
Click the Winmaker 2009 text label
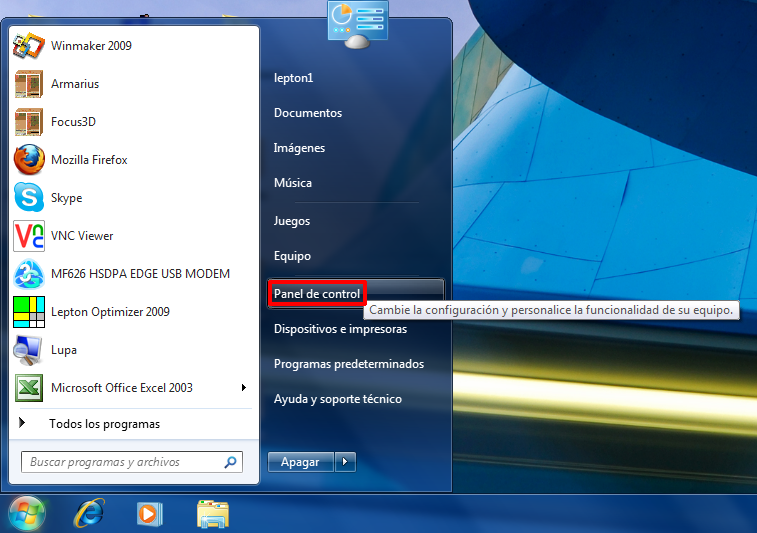[91, 46]
